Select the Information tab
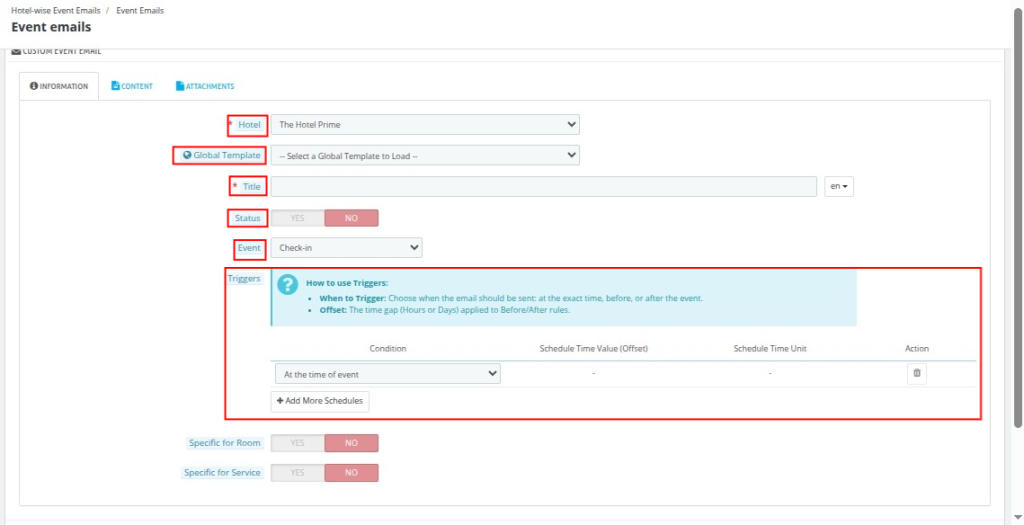The image size is (1024, 525). [x=59, y=87]
